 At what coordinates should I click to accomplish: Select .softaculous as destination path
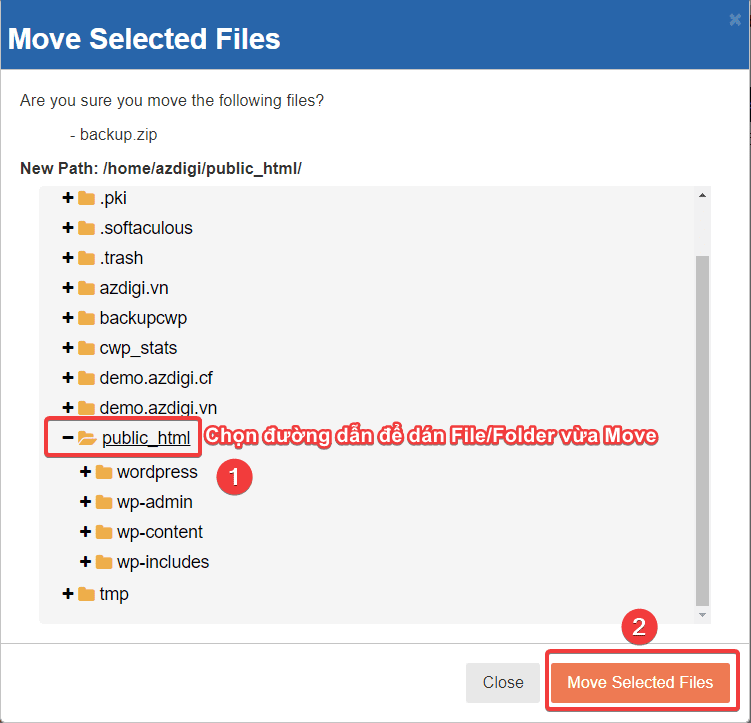click(x=146, y=228)
